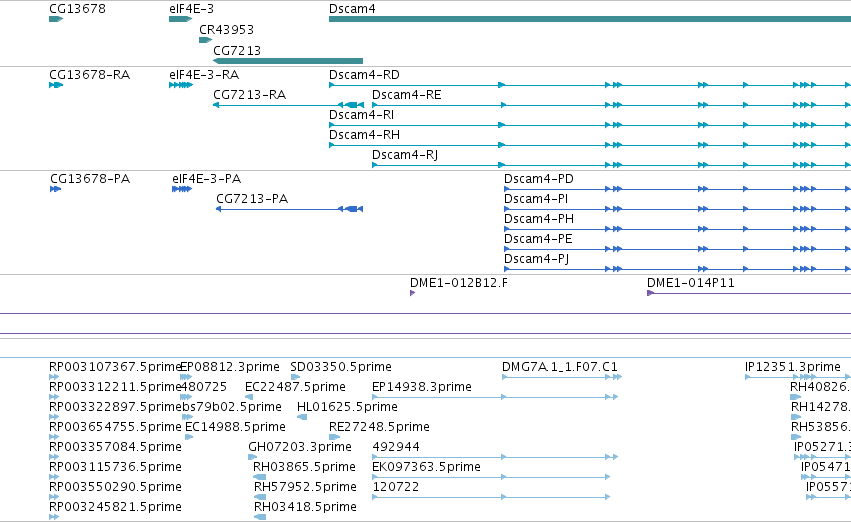Screen dimensions: 851x522
Task: Select EP08812.3prime EST
Action: 230,367
